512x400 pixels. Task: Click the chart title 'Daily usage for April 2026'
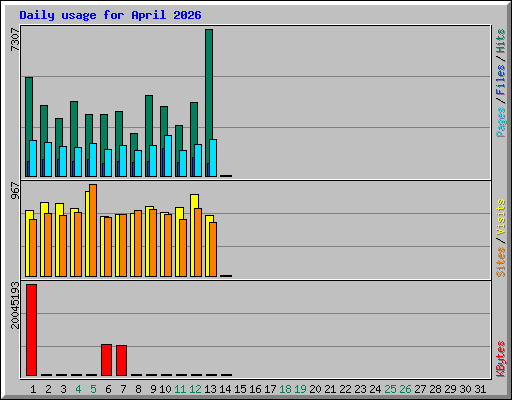click(110, 15)
